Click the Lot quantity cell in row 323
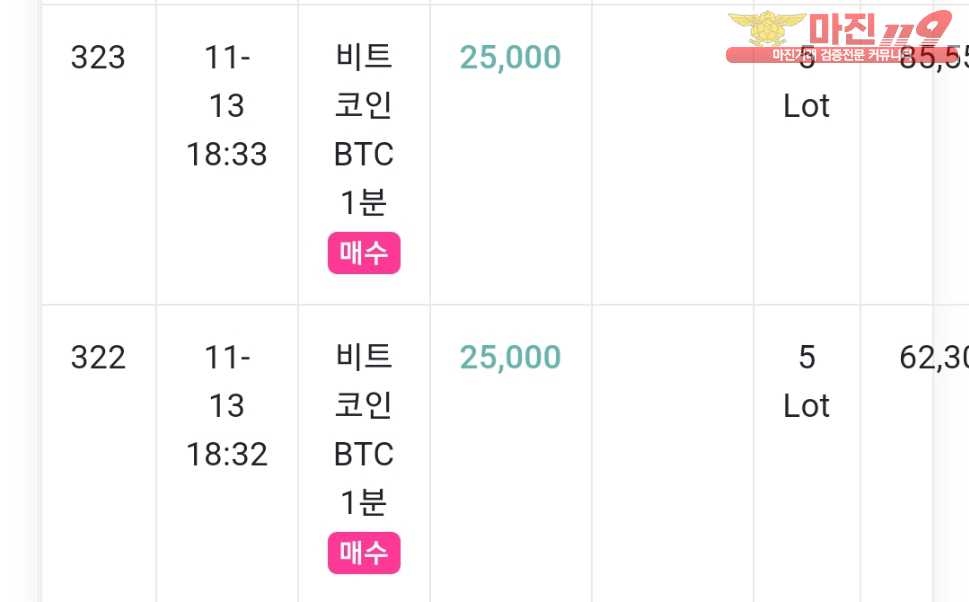The image size is (969, 602). pyautogui.click(x=806, y=82)
